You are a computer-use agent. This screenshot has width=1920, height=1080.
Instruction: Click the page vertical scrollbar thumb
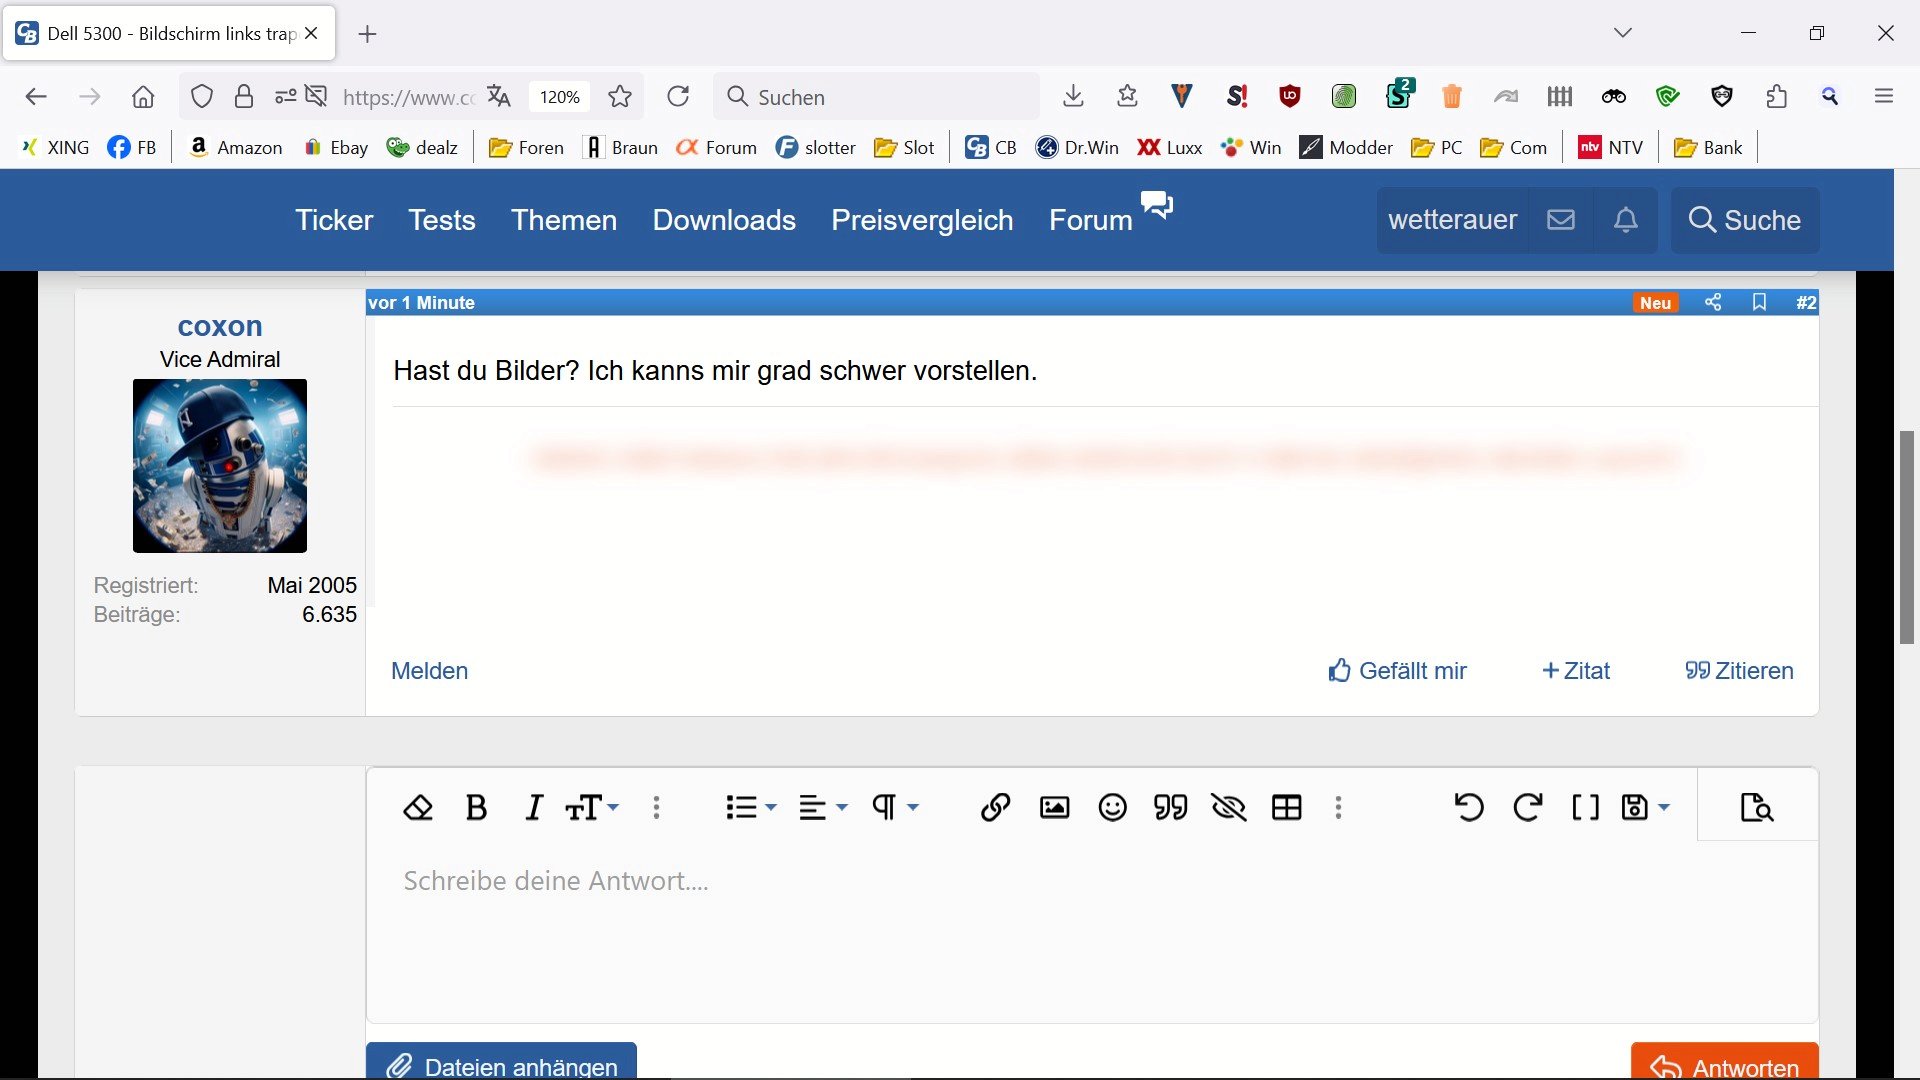[x=1906, y=537]
